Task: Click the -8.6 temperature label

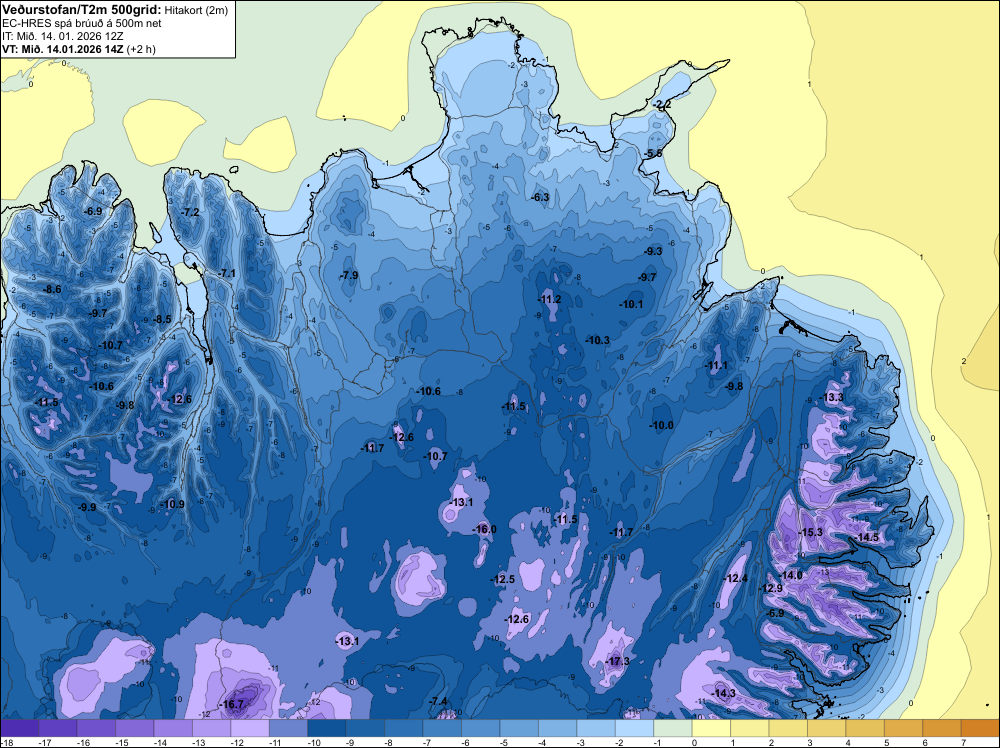Action: (x=52, y=290)
